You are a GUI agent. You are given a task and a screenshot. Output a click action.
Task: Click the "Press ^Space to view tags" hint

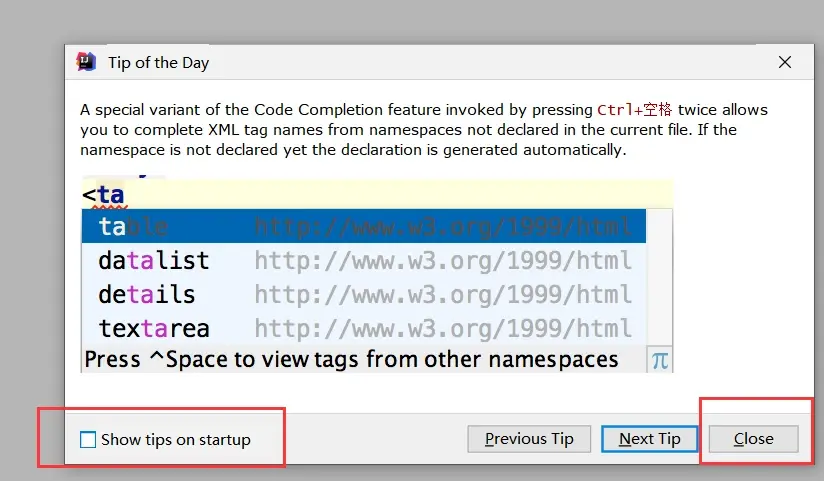click(351, 360)
